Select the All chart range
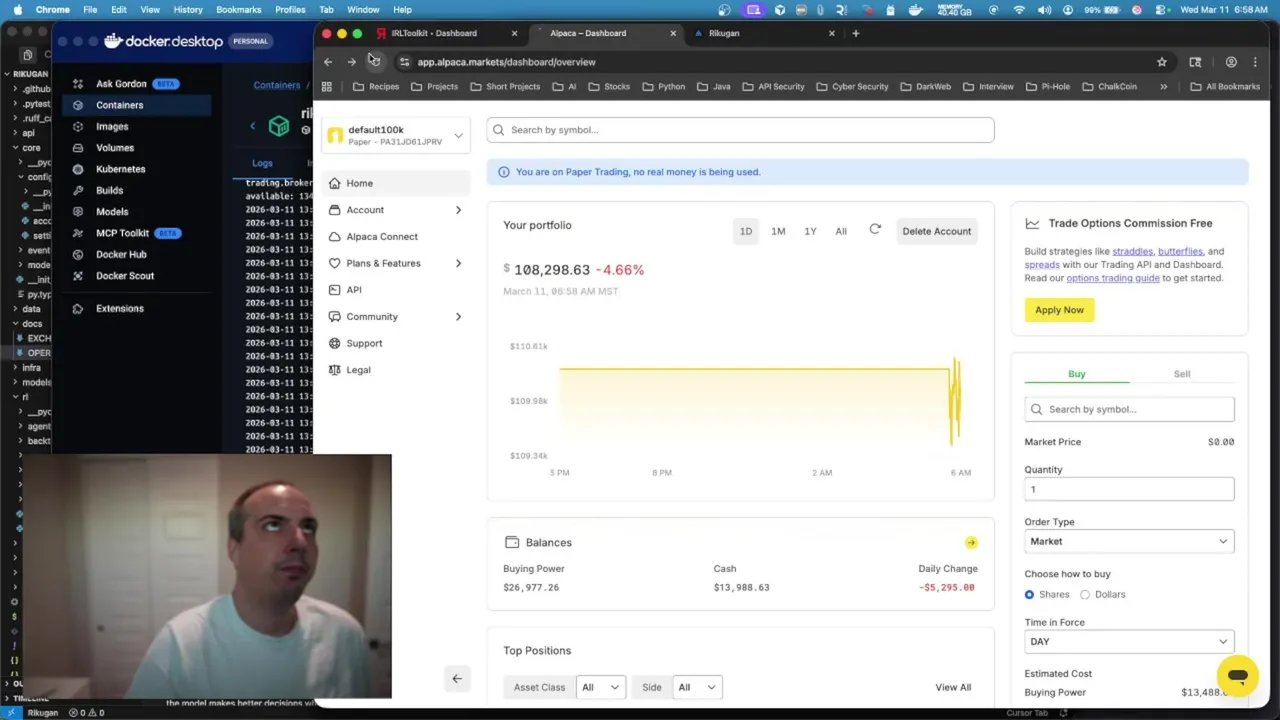1280x720 pixels. pos(841,231)
